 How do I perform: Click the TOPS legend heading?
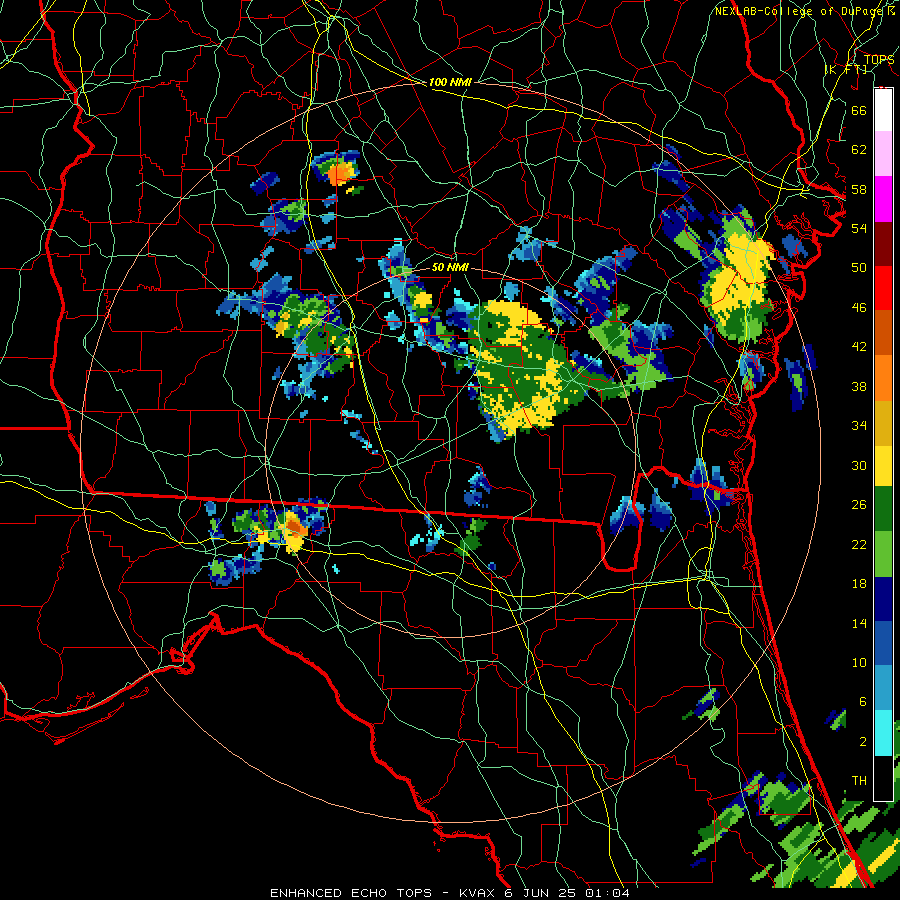(878, 59)
